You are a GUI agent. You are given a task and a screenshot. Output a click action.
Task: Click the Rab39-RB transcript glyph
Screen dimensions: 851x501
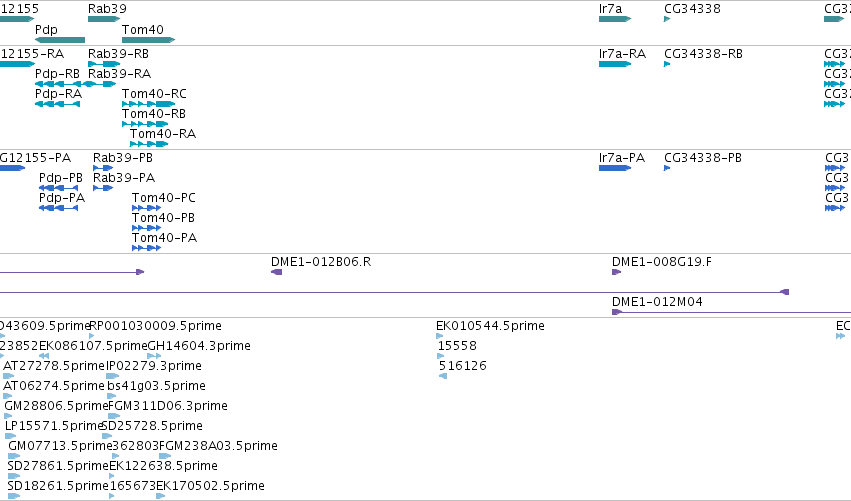(x=104, y=64)
